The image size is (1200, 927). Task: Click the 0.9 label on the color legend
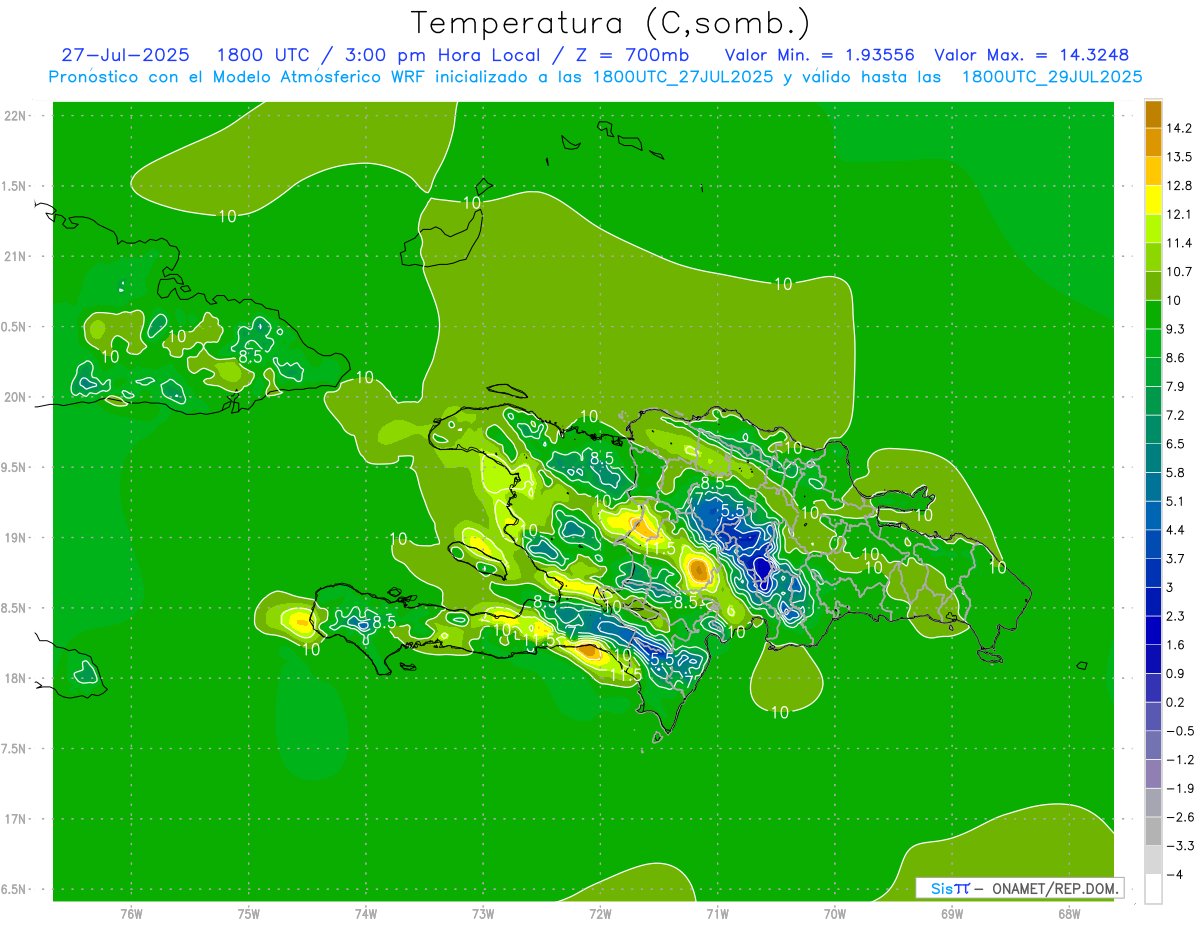click(1175, 673)
